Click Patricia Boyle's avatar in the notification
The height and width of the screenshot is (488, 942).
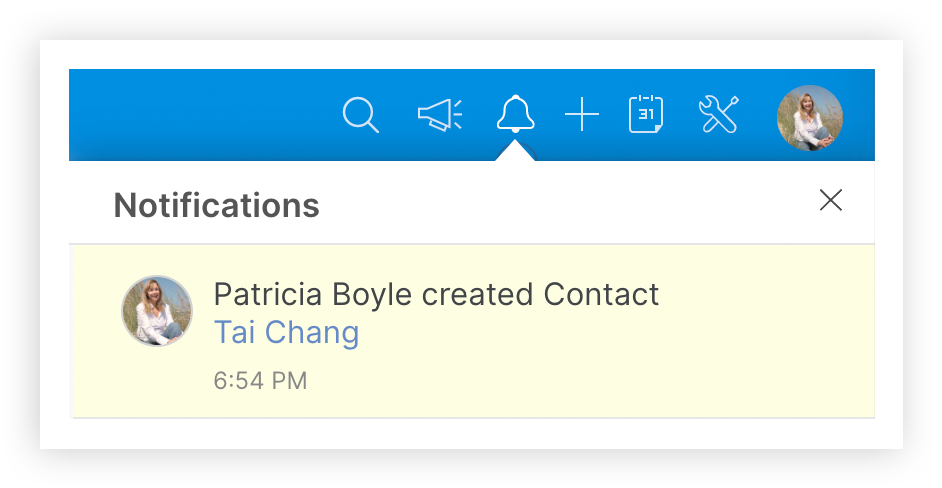(x=157, y=311)
